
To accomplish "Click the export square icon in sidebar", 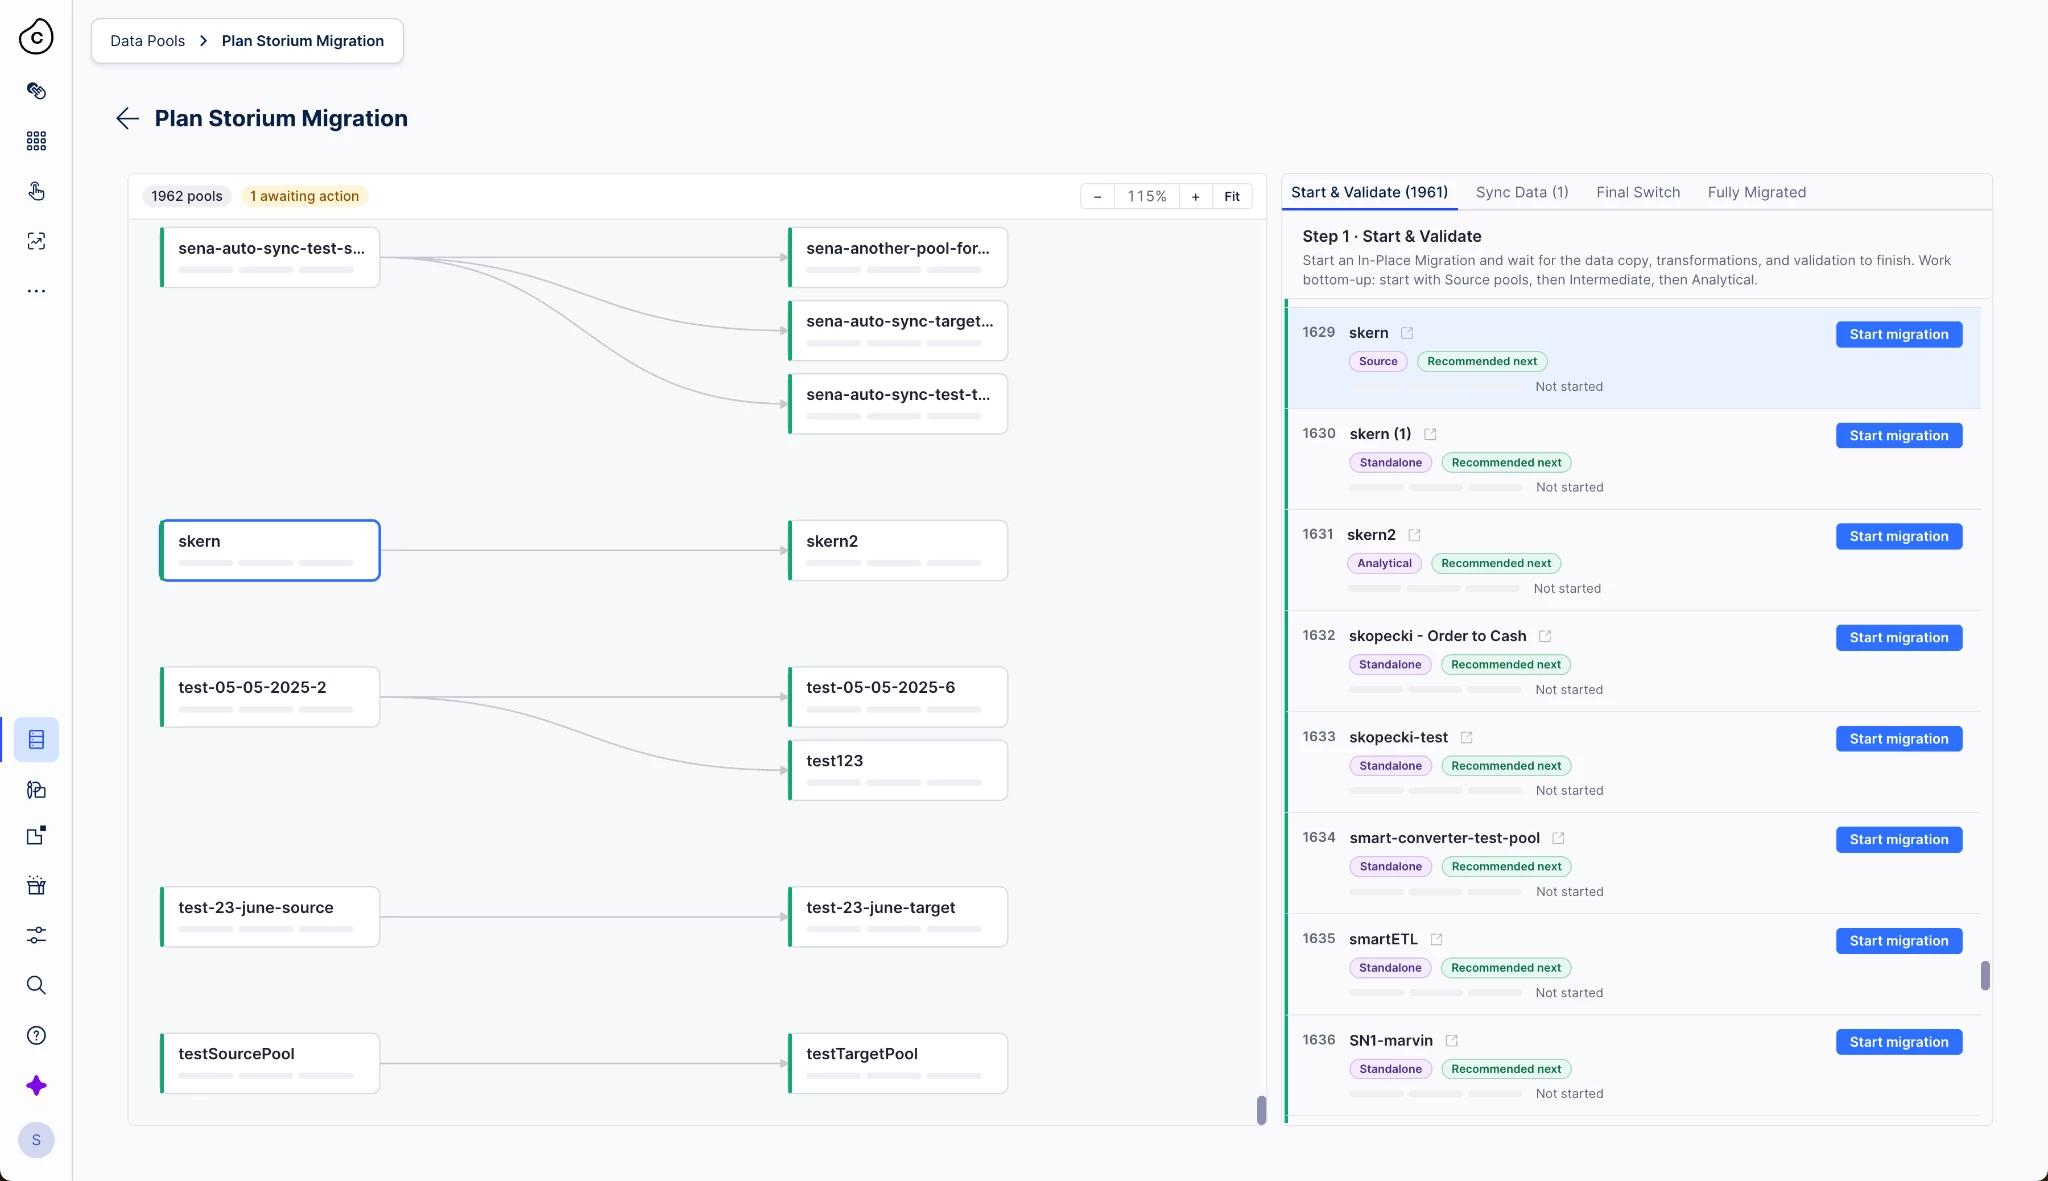I will coord(36,836).
